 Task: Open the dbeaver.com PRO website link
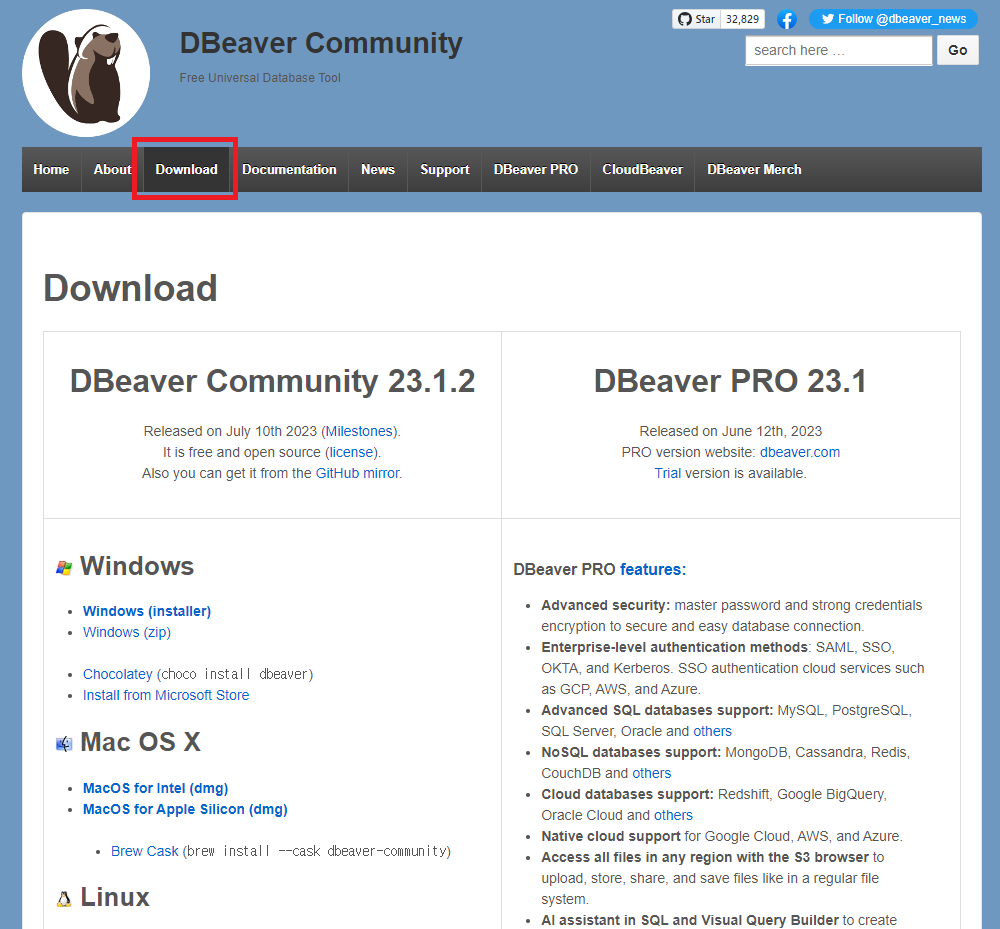coord(800,452)
